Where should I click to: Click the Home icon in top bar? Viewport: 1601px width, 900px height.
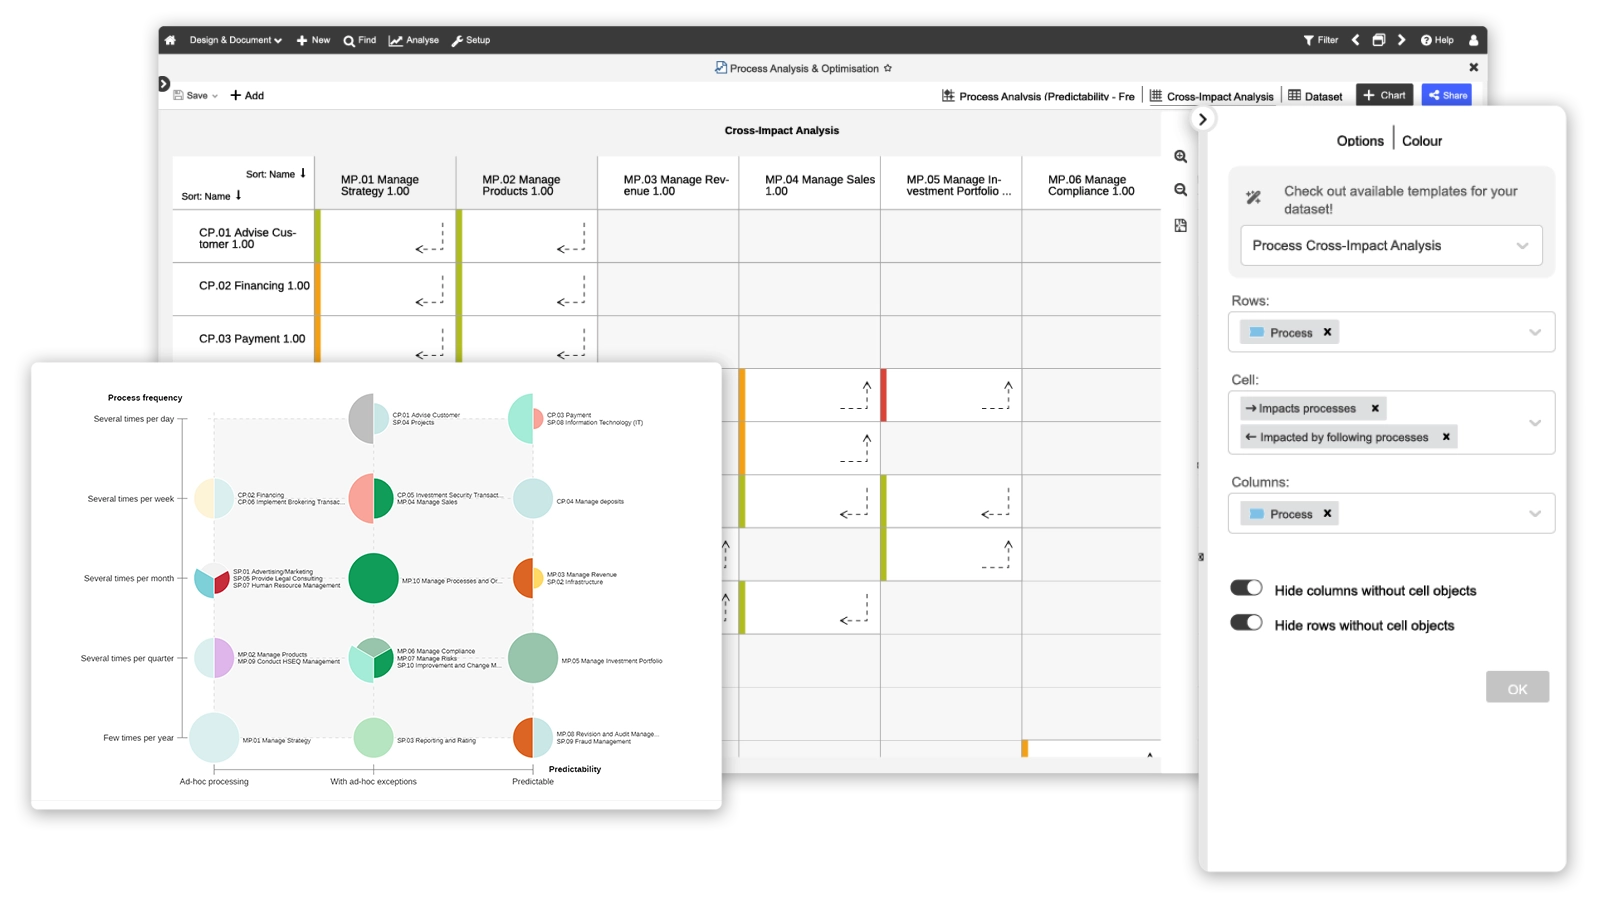170,40
